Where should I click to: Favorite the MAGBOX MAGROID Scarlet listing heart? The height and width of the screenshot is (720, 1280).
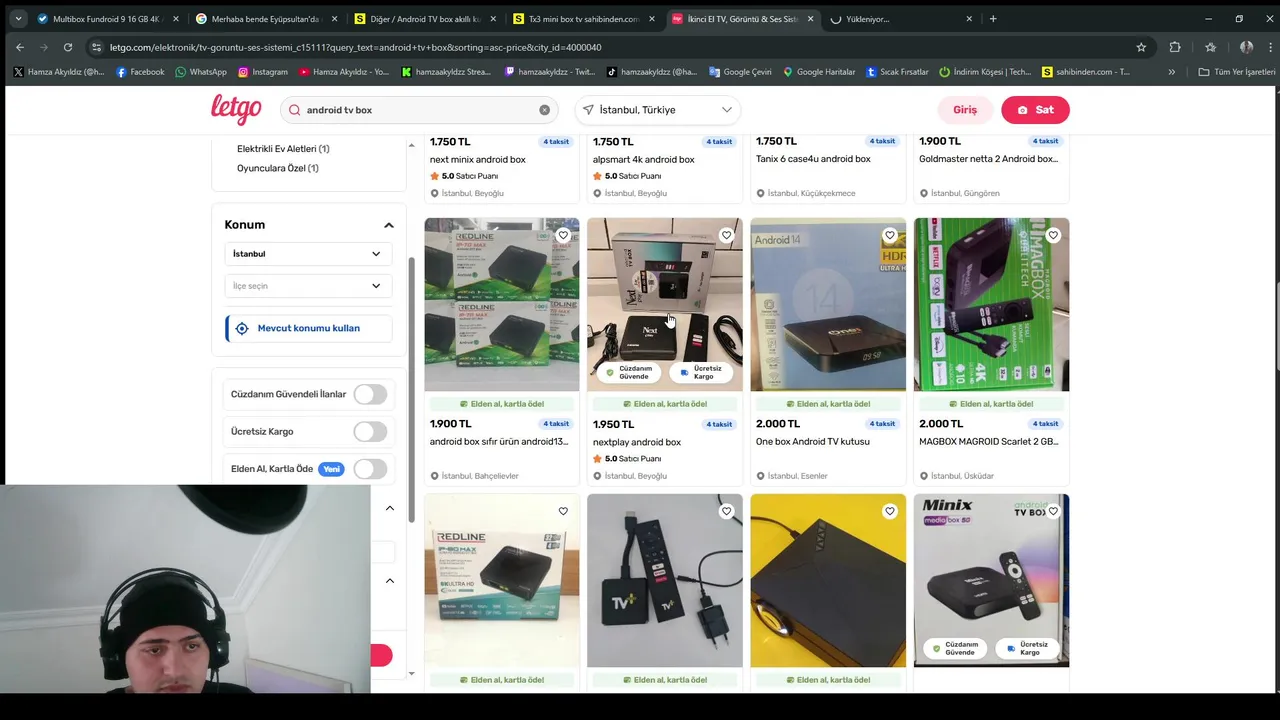[1053, 235]
